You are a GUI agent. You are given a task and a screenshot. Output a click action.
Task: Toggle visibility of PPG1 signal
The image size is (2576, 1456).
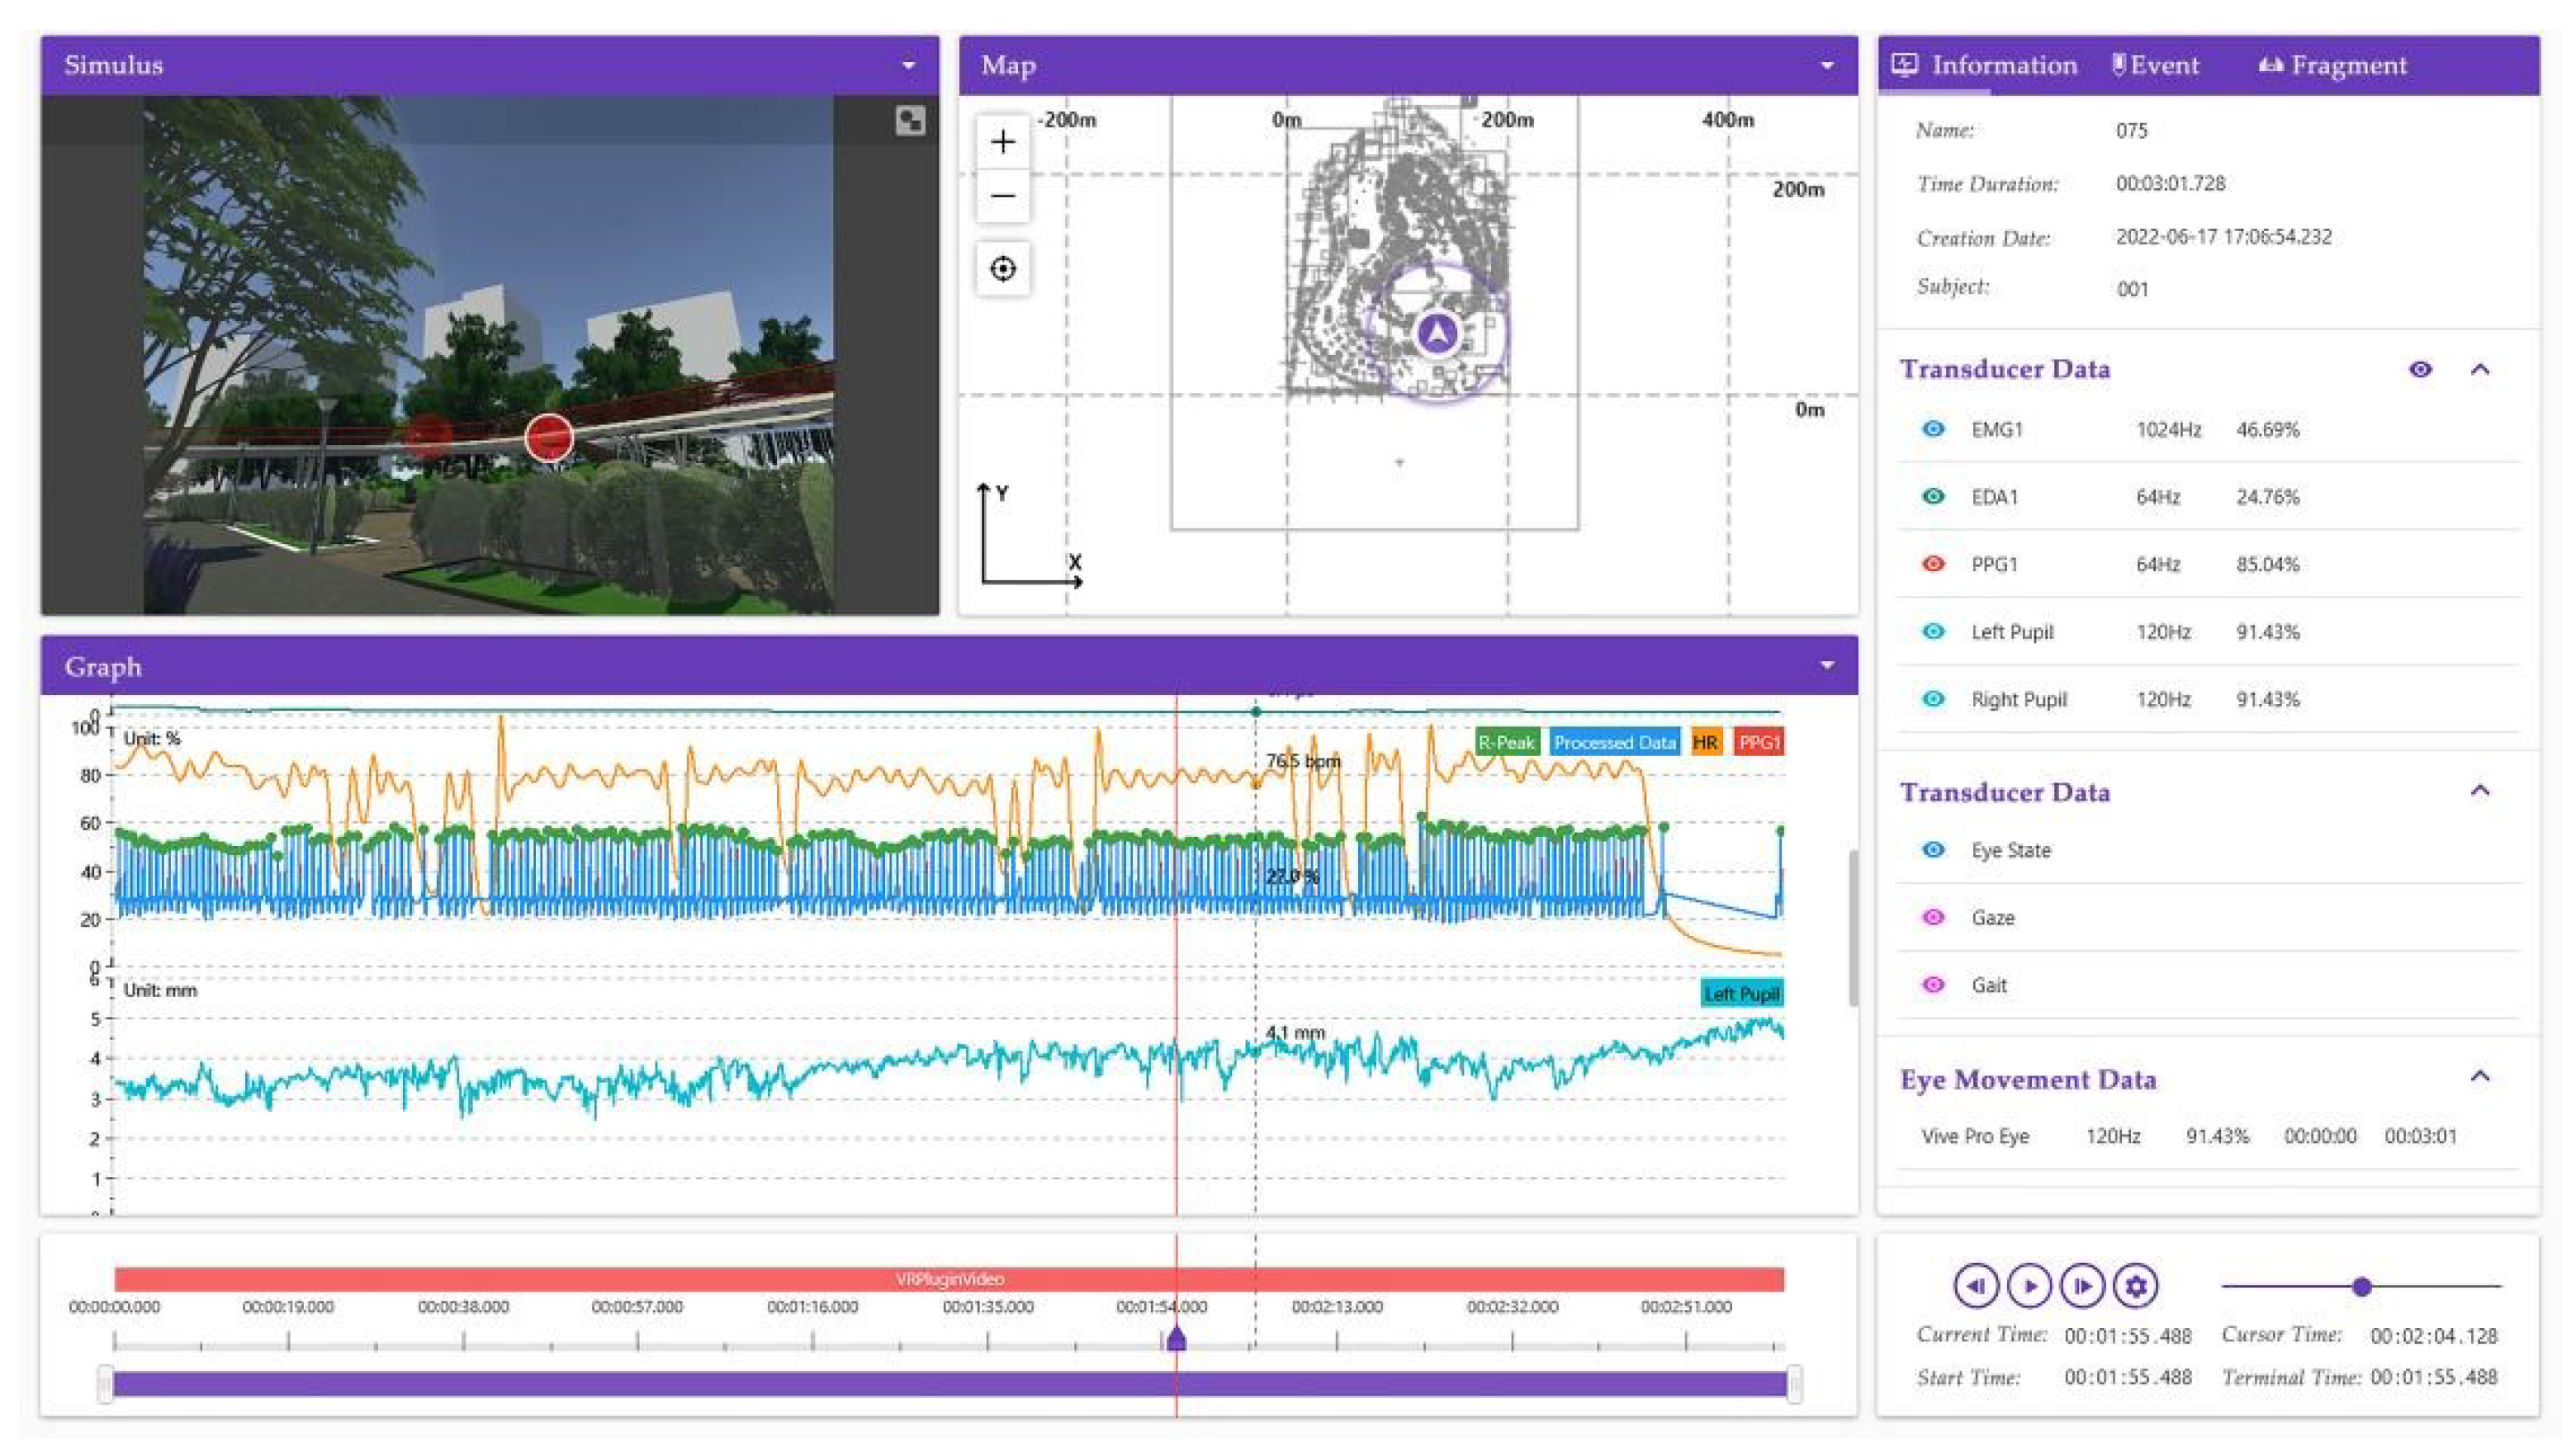[1933, 564]
